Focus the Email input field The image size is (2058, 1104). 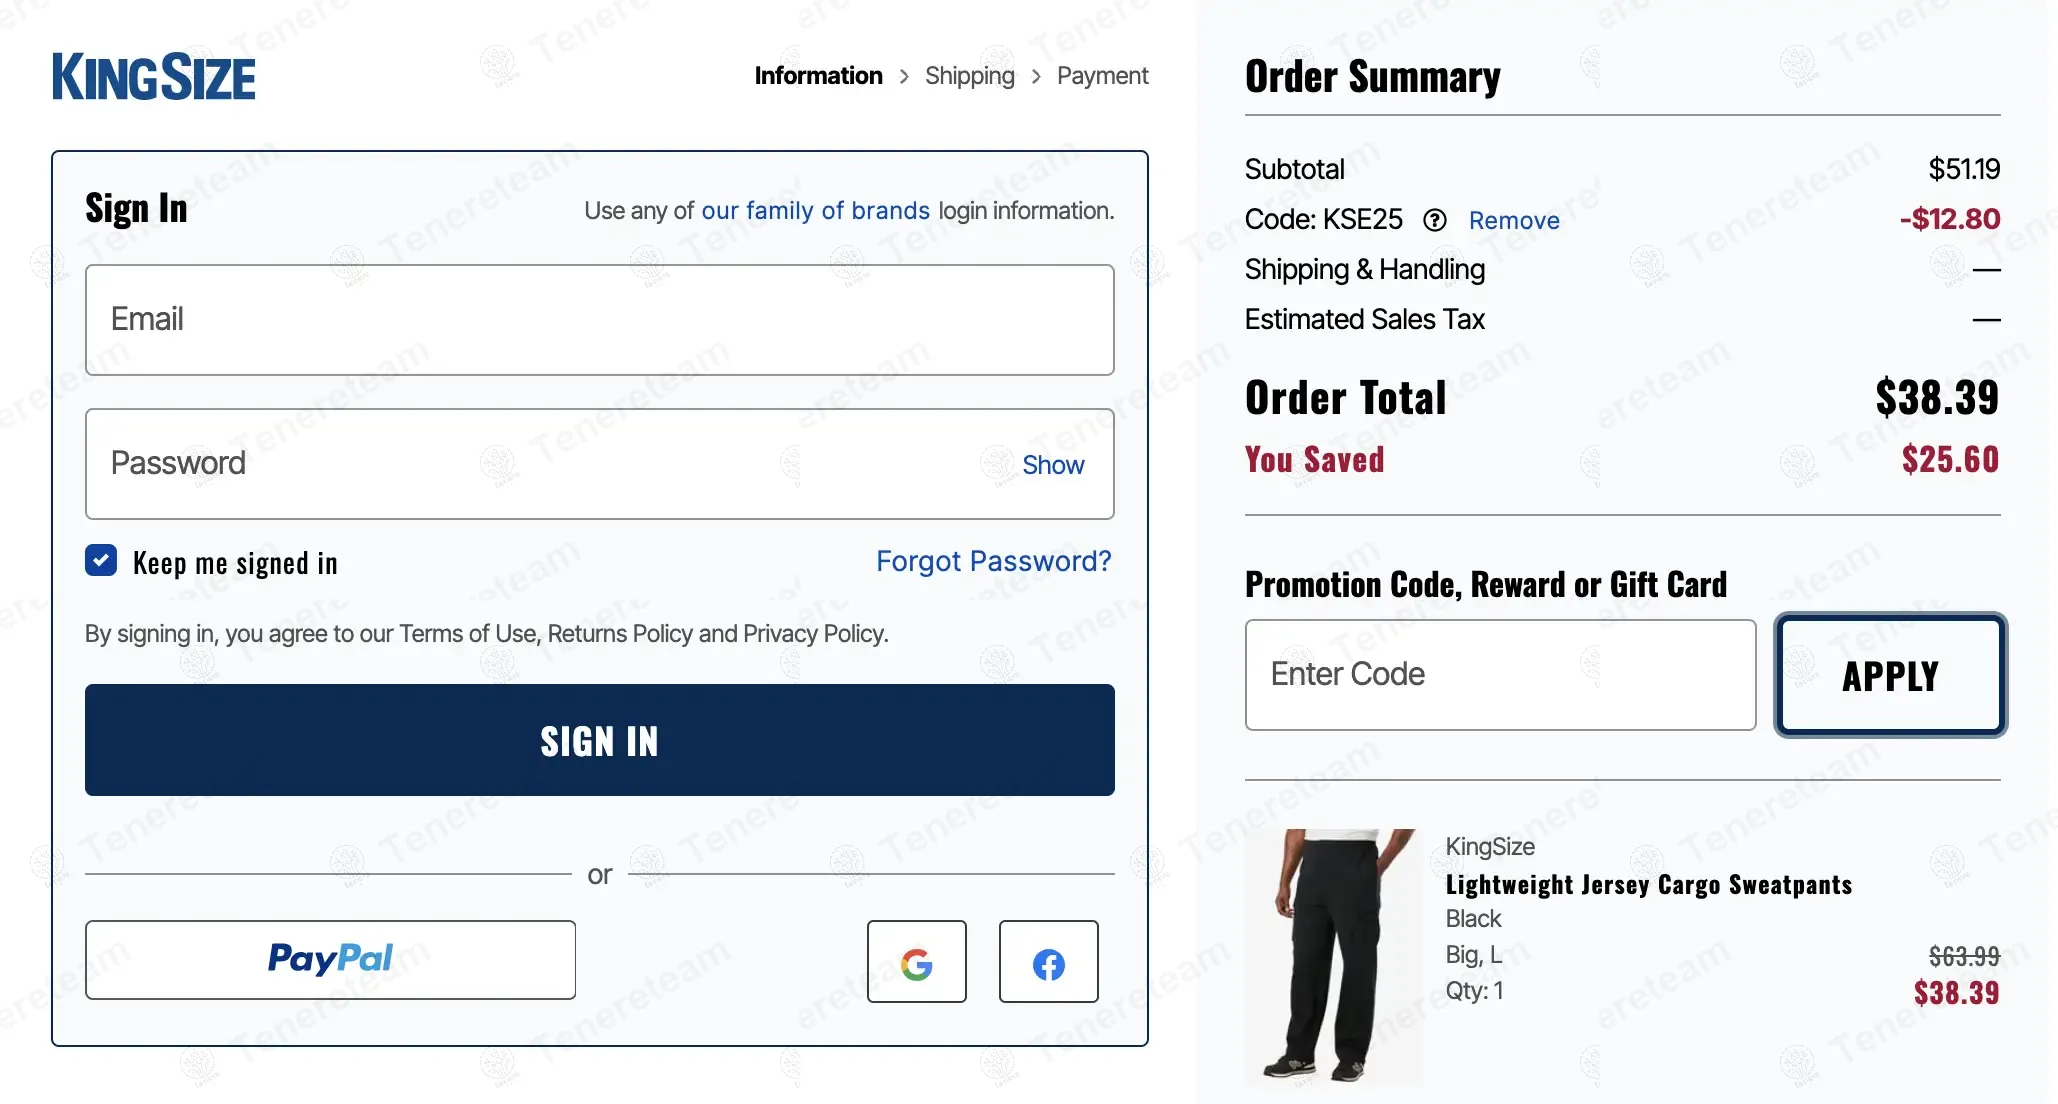pyautogui.click(x=600, y=320)
